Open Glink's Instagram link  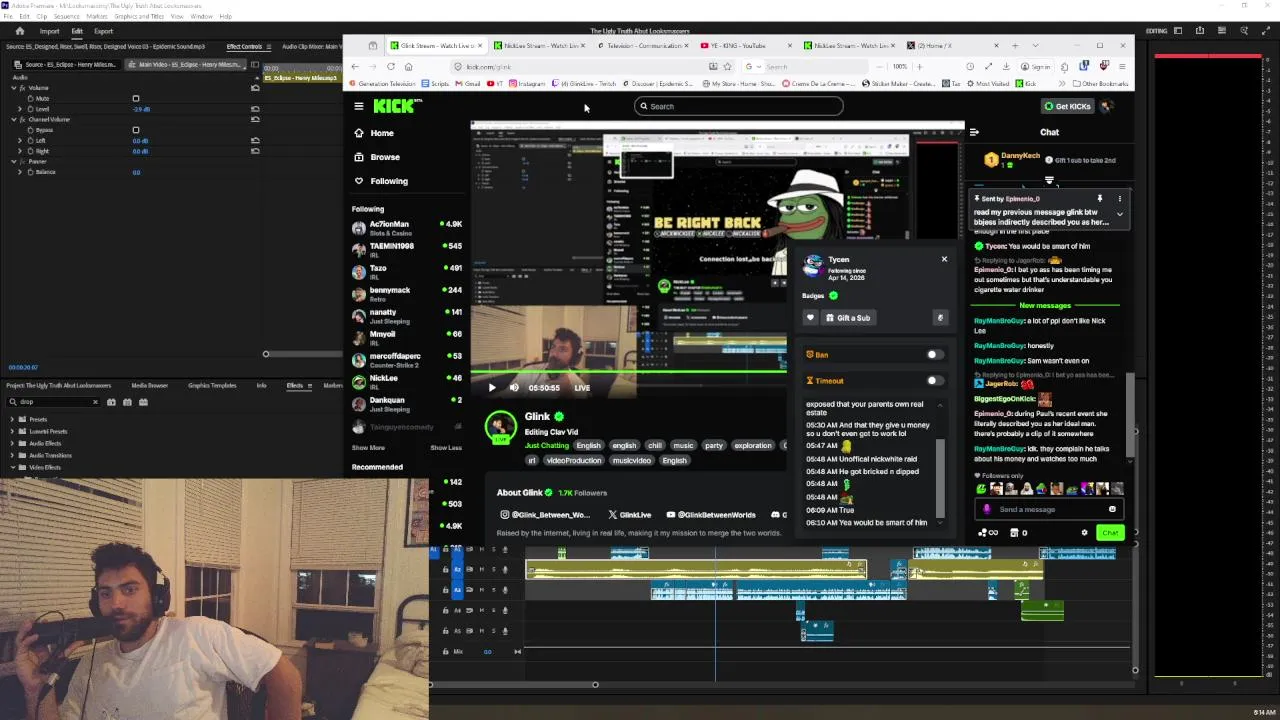coord(546,515)
